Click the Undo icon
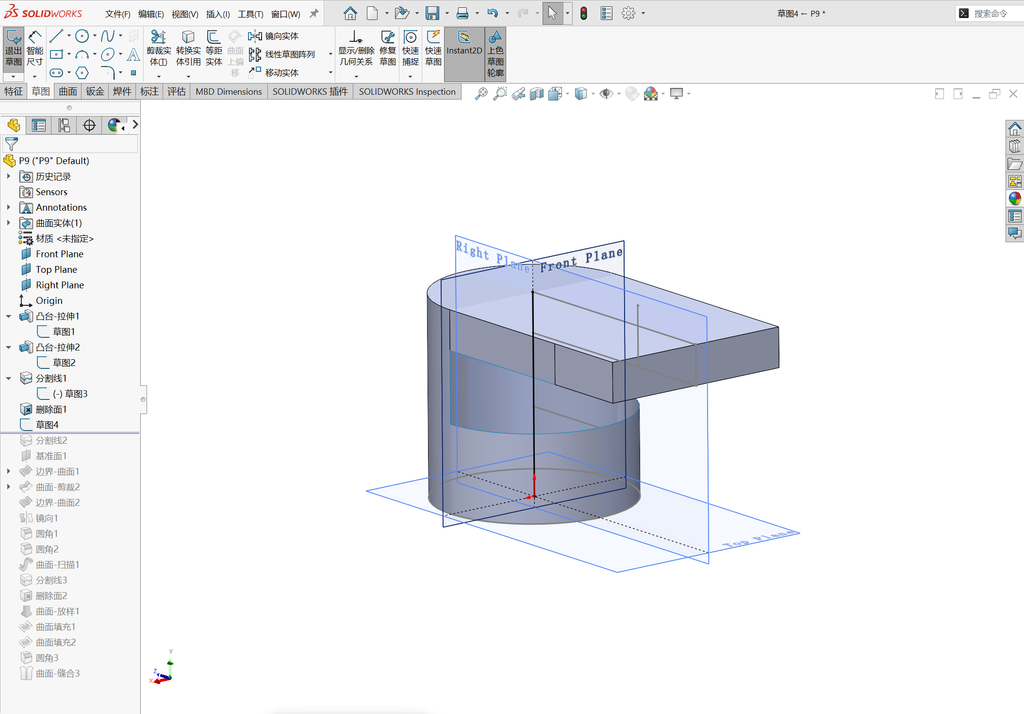This screenshot has height=714, width=1024. tap(492, 13)
